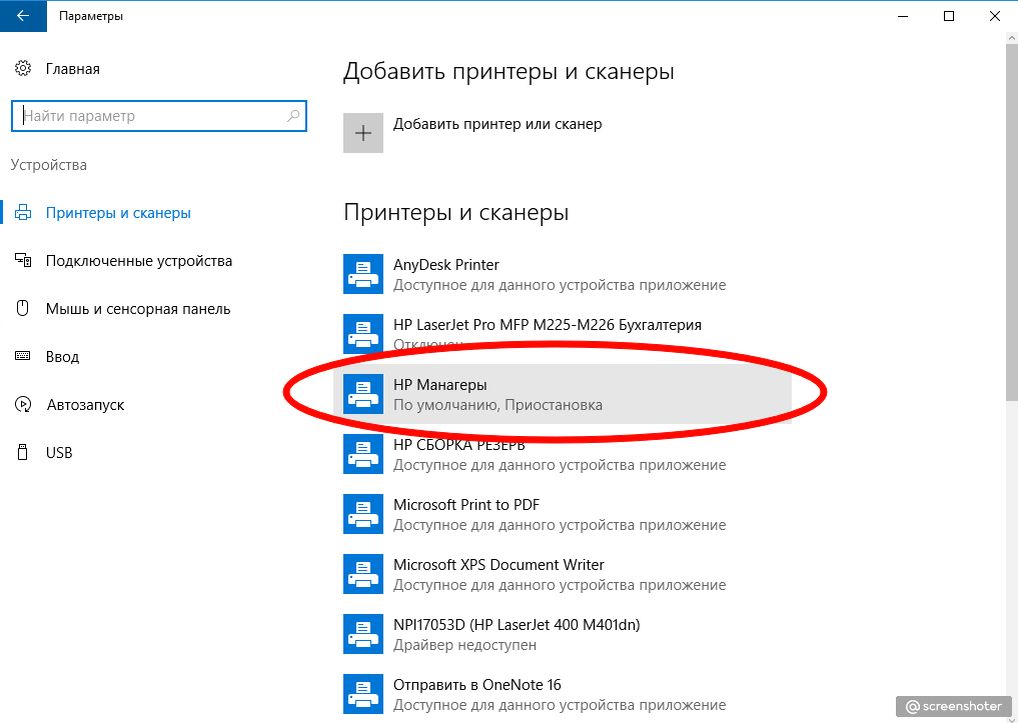
Task: Click the mouse icon in sidebar
Action: point(23,308)
